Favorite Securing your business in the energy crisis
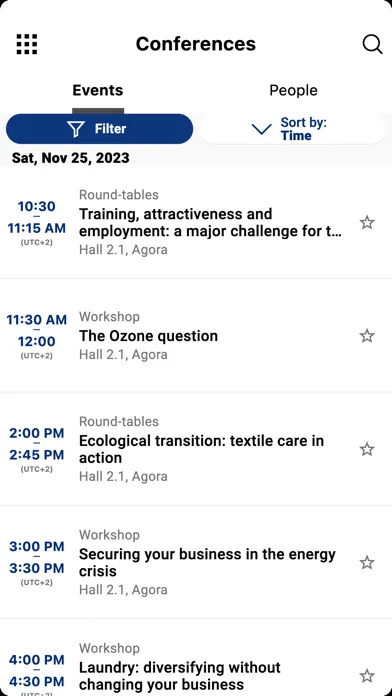 (x=367, y=563)
